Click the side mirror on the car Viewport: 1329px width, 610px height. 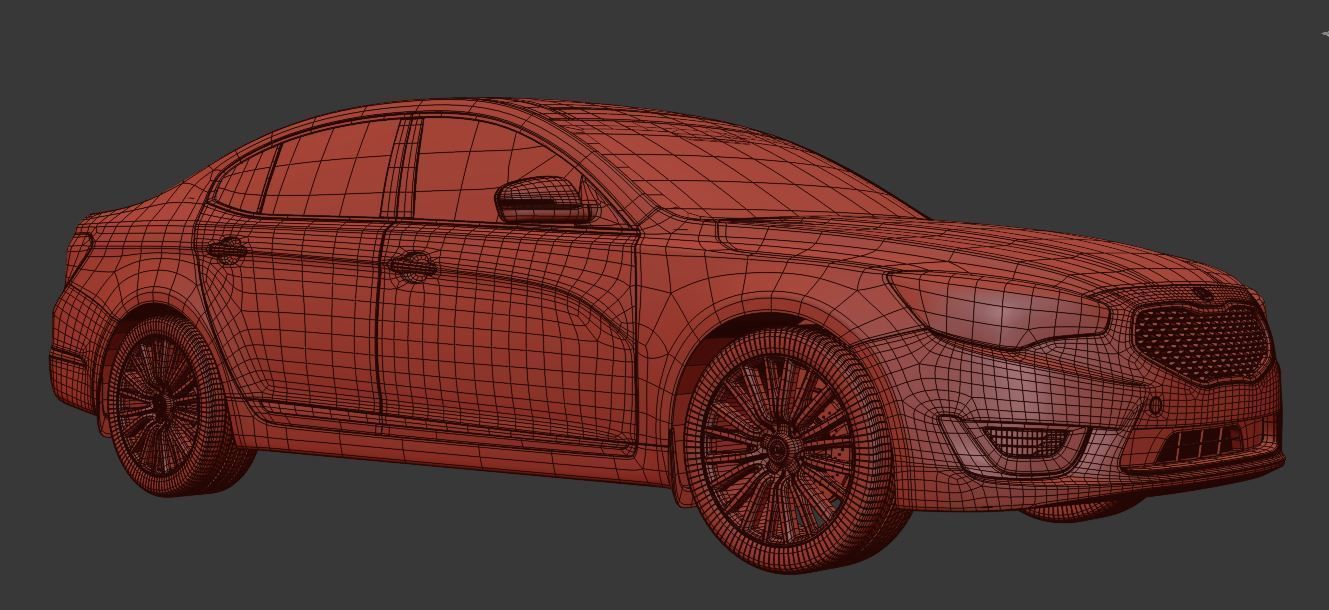[x=546, y=200]
